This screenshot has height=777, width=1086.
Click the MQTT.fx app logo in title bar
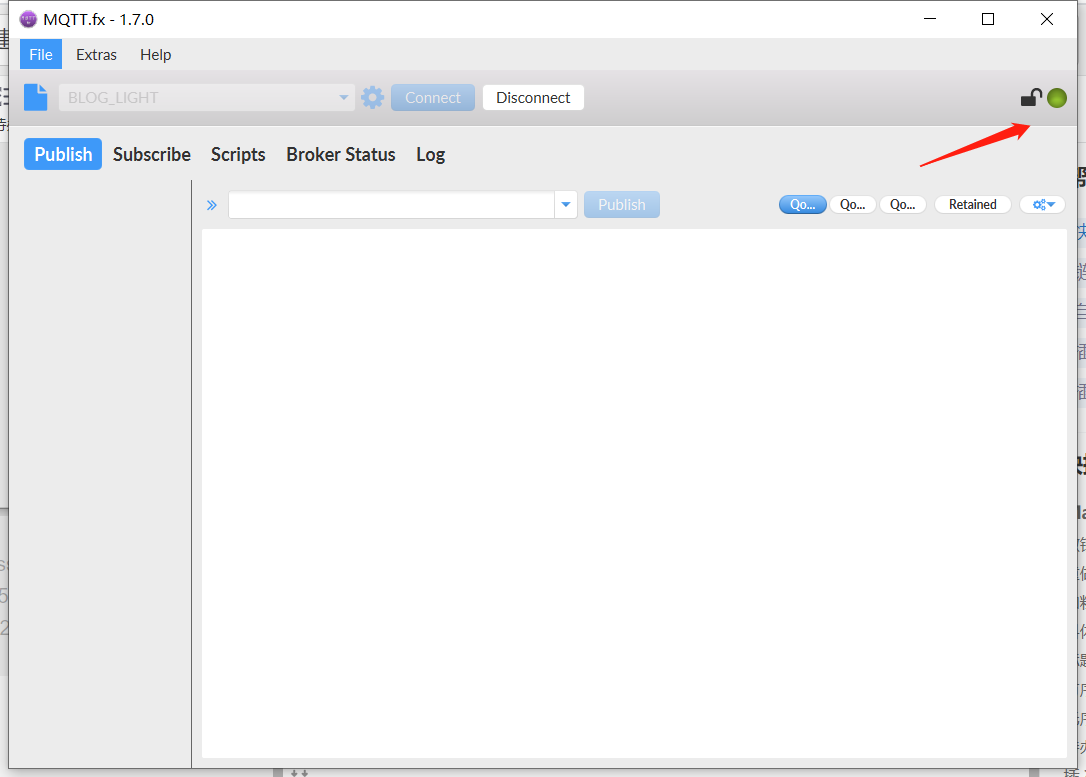click(28, 19)
